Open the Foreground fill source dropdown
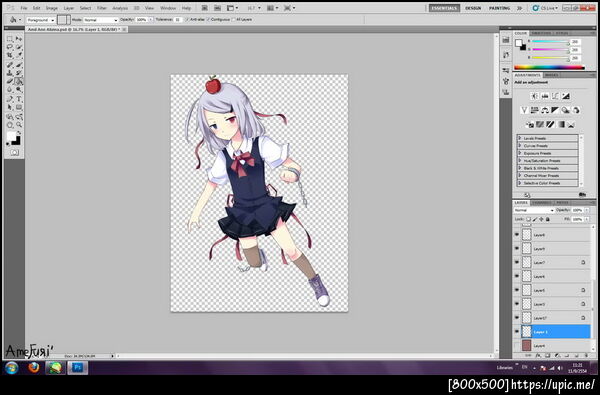This screenshot has width=600, height=395. (41, 20)
